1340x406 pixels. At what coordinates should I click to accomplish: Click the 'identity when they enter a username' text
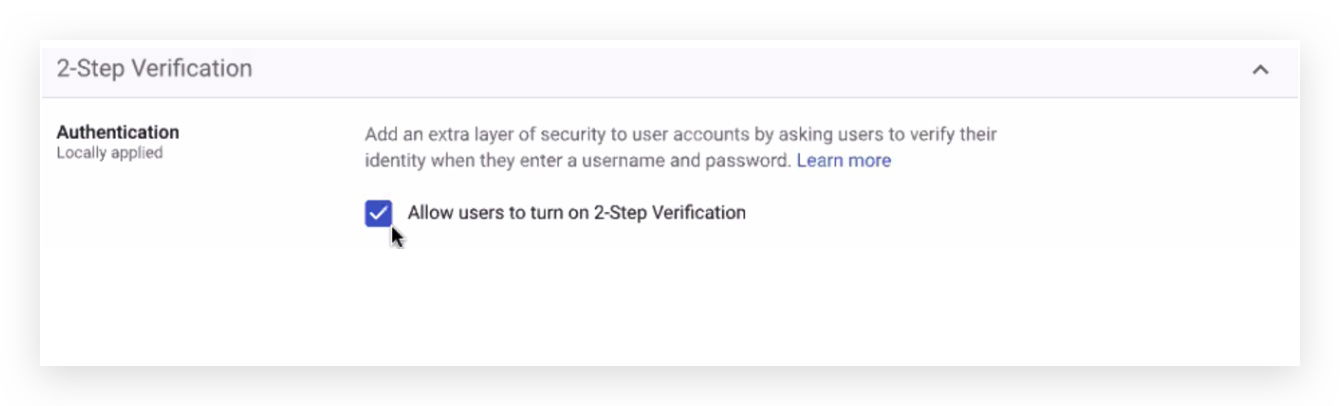click(x=520, y=160)
